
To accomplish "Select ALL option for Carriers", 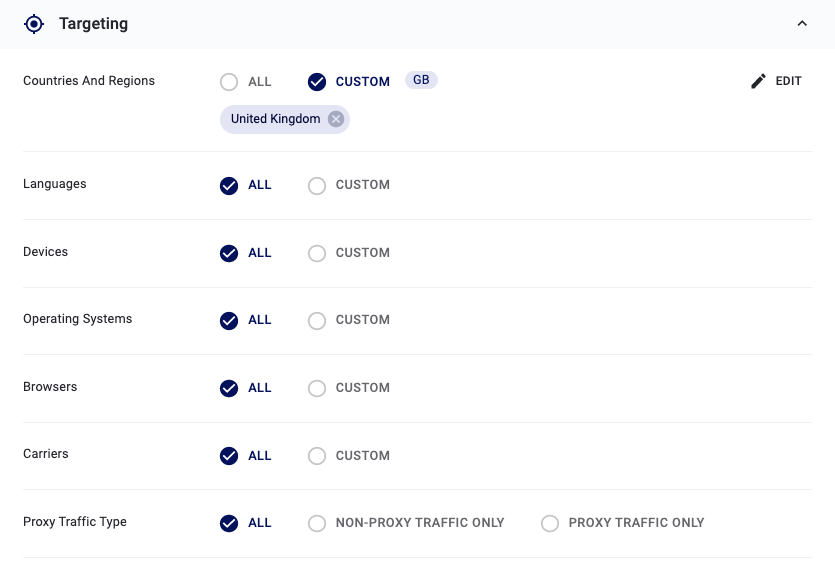I will click(x=229, y=456).
